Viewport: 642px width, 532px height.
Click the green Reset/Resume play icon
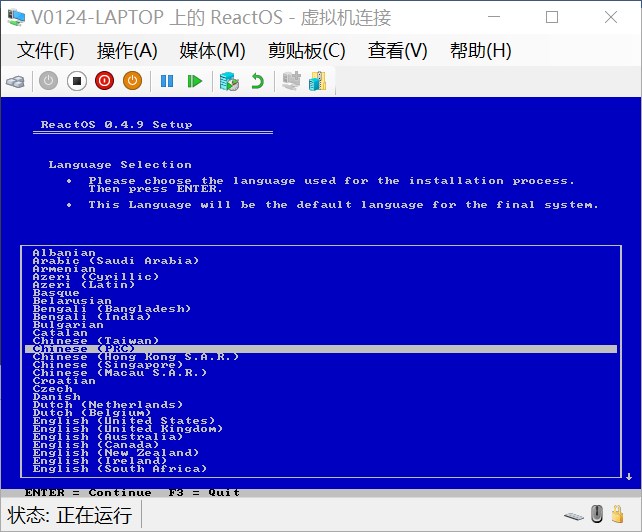click(194, 81)
